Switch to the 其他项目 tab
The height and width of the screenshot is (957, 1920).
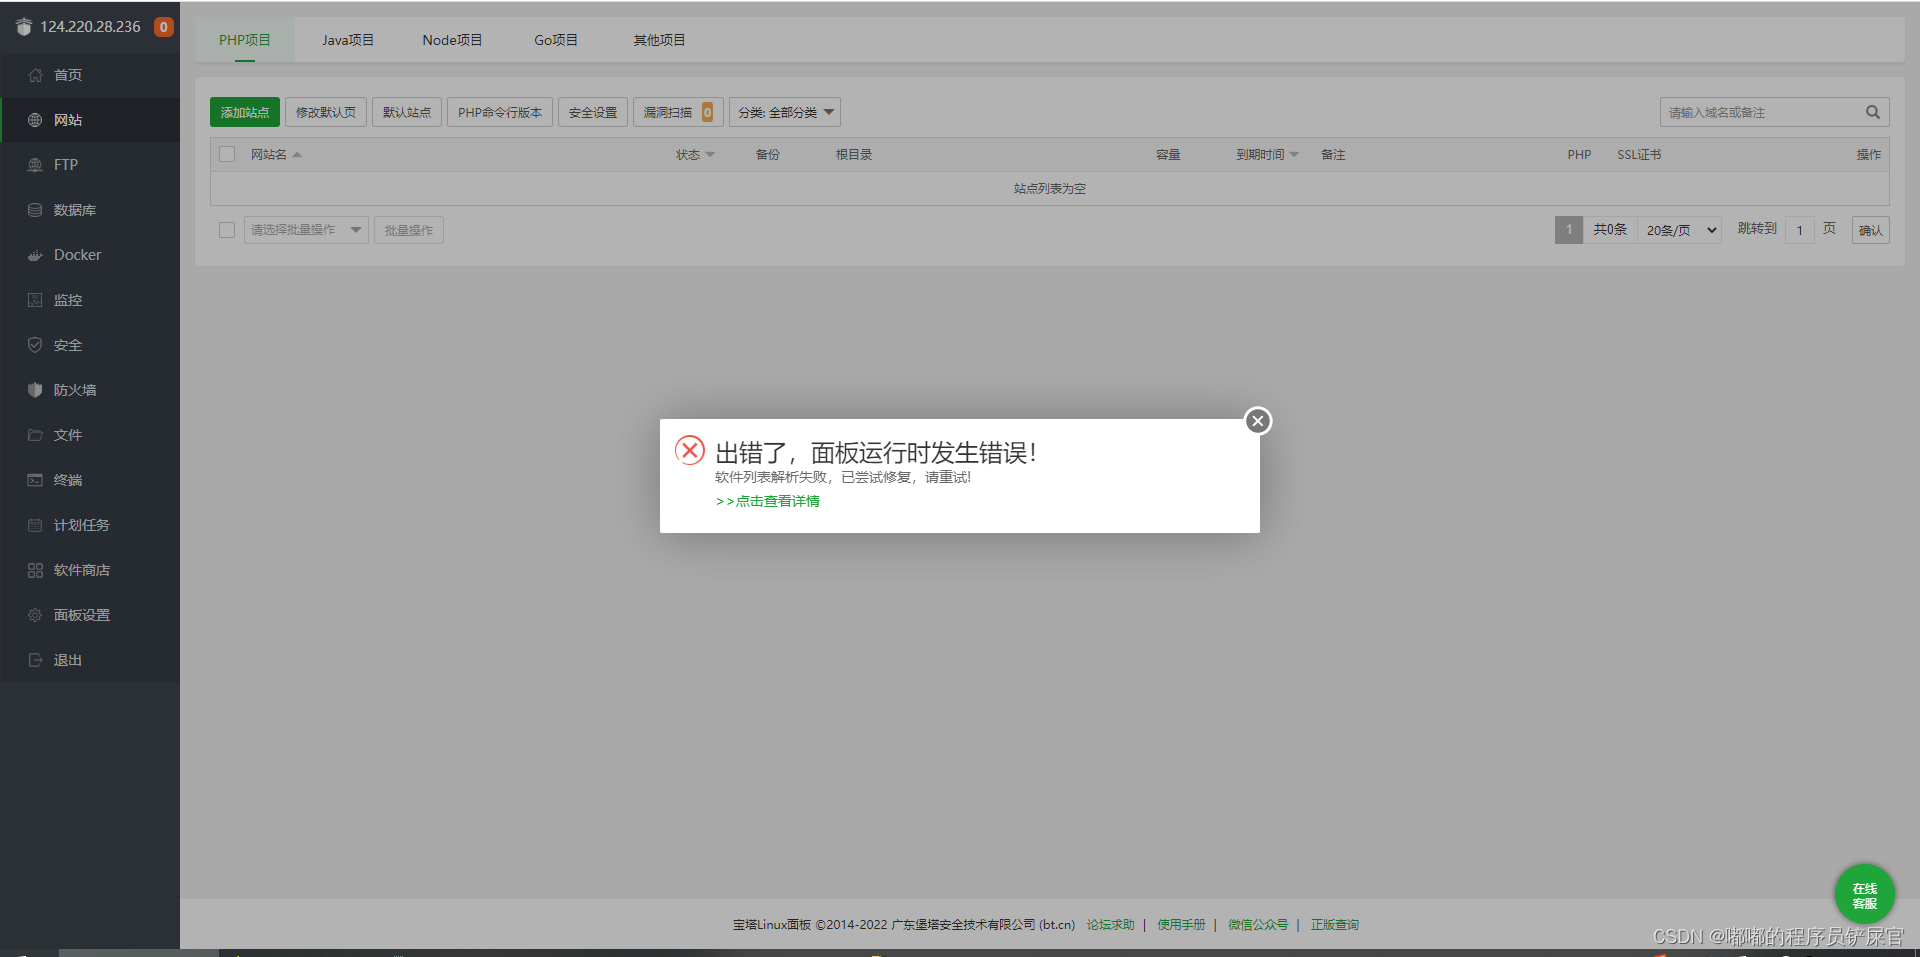point(659,40)
